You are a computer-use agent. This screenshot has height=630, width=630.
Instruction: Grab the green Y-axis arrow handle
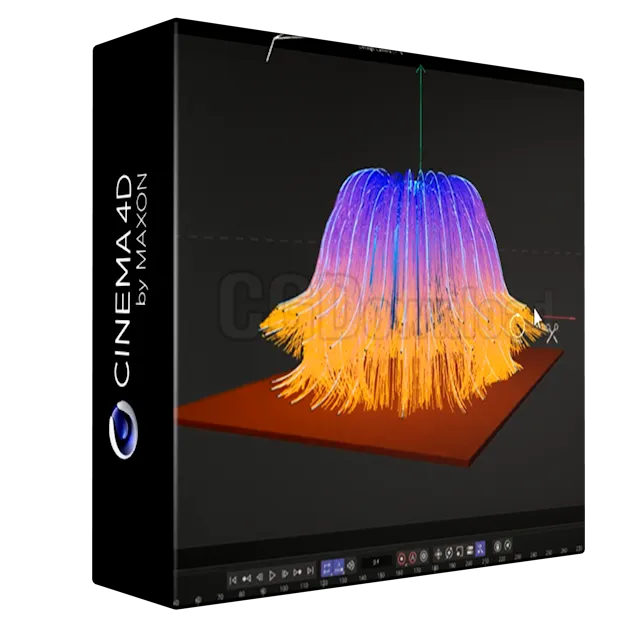(421, 70)
